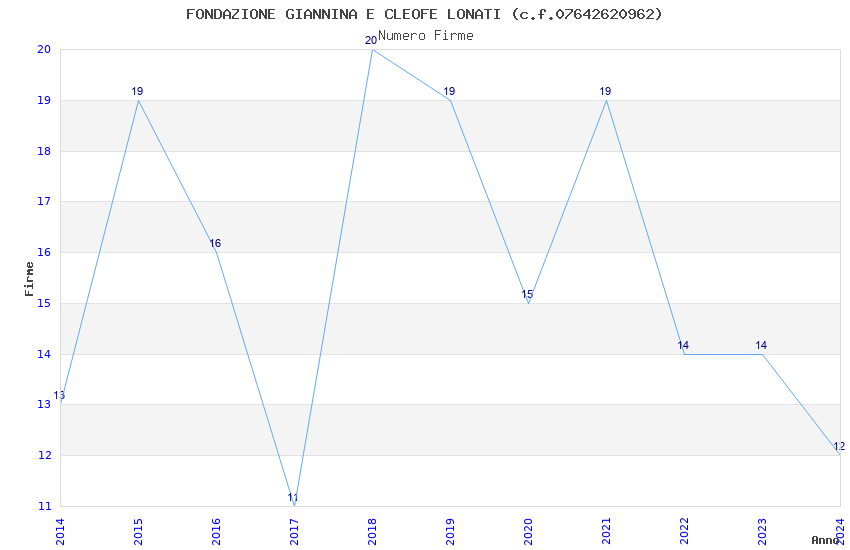Click the data label 16 for 2016
Screen dimensions: 850x550
(215, 243)
